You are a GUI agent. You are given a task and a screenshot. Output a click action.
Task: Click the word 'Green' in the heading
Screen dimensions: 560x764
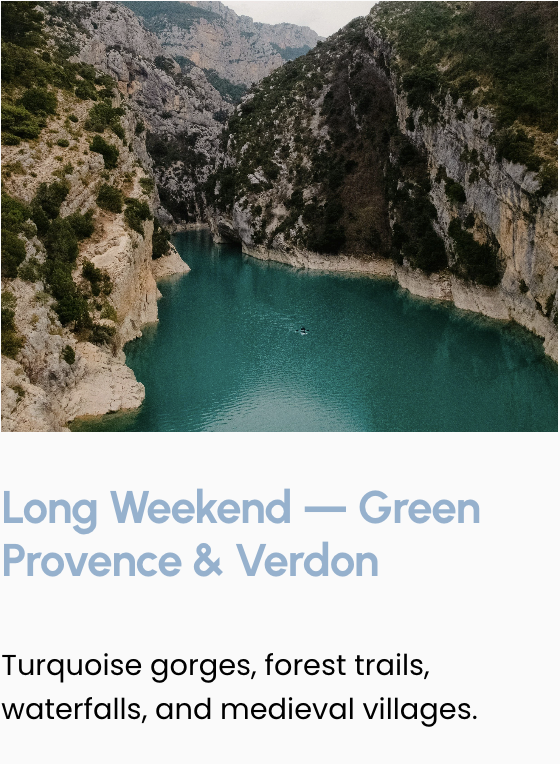pyautogui.click(x=420, y=508)
